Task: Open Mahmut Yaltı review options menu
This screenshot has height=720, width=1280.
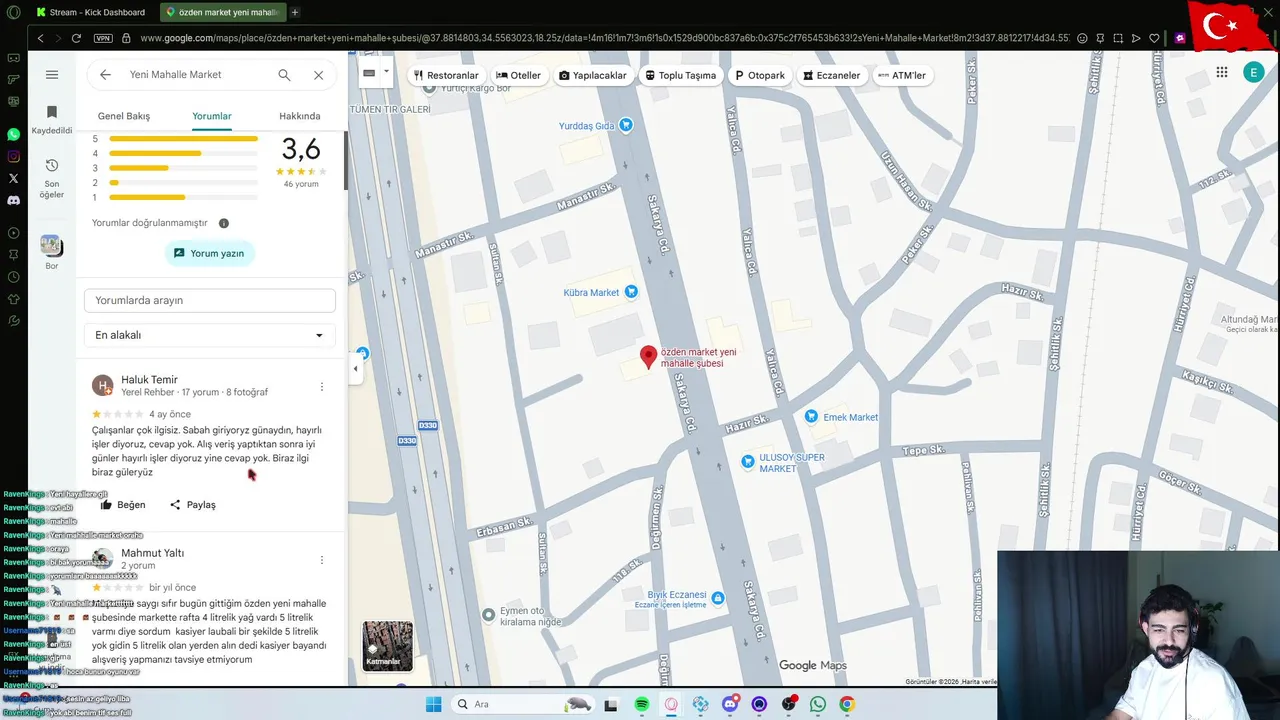Action: point(321,560)
